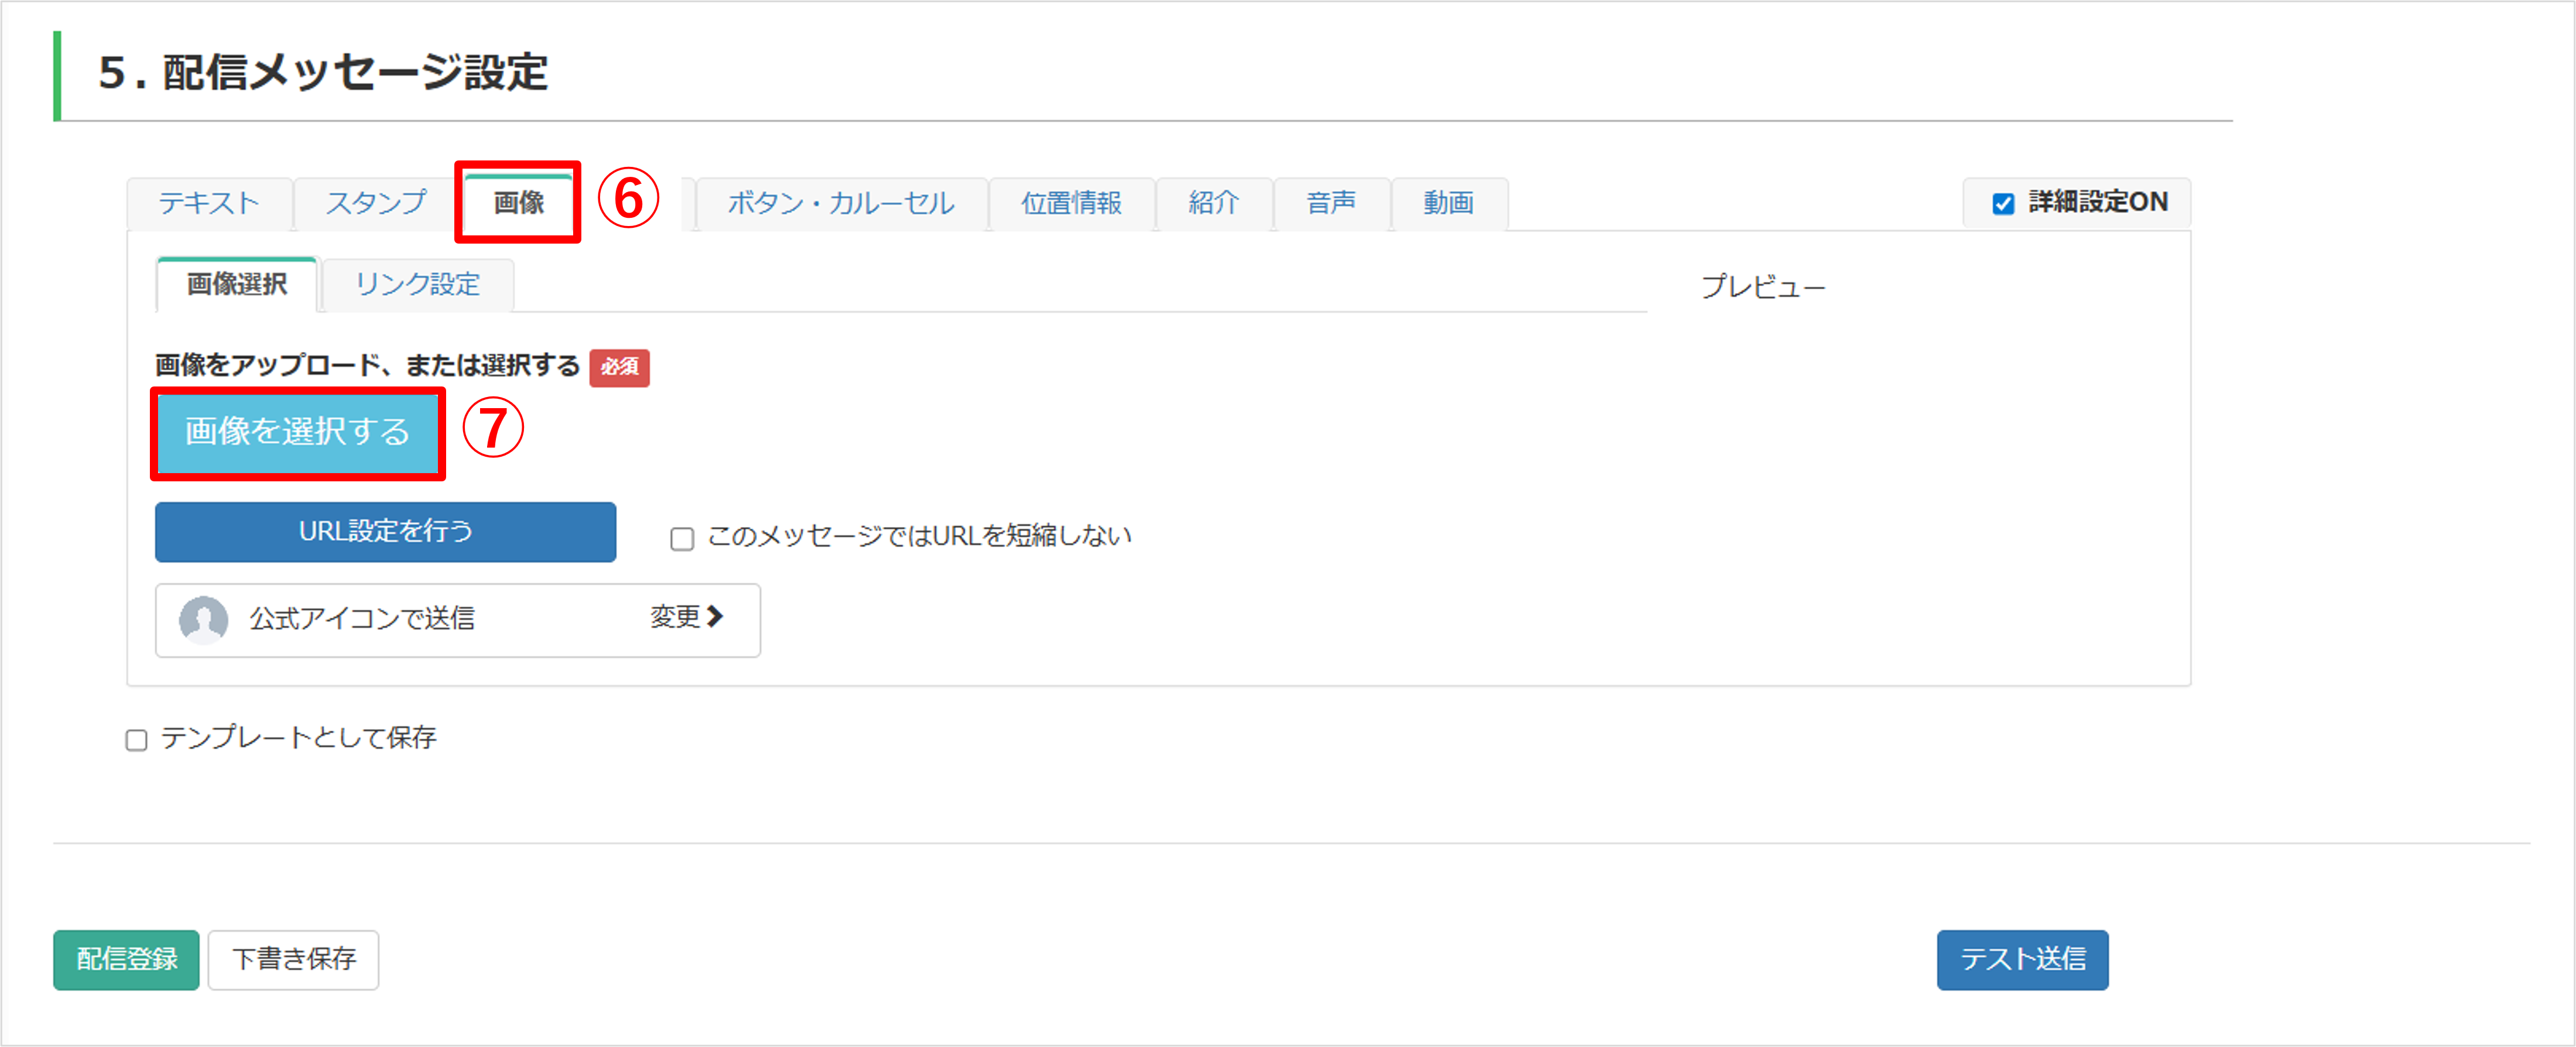2576x1047 pixels.
Task: Open the スタンプ tab
Action: [376, 204]
